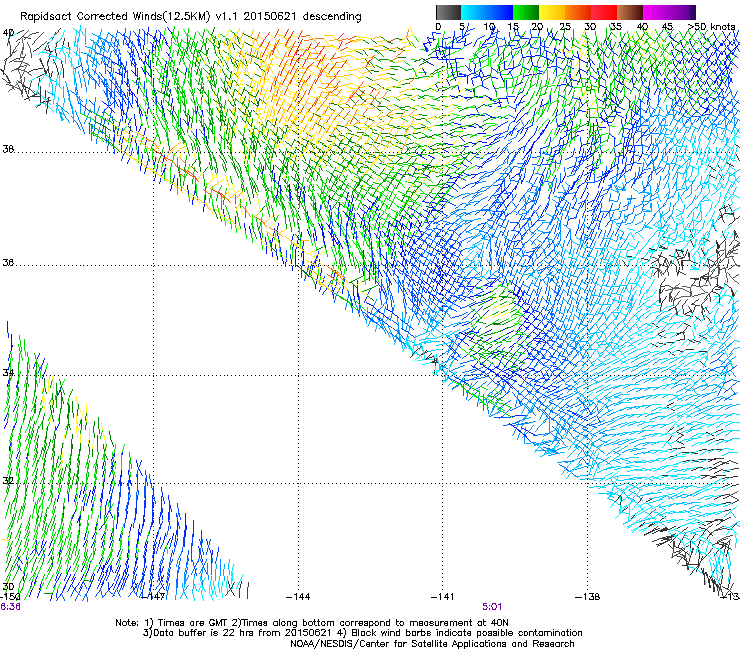Click '35' label under the color scale
740x650 pixels.
click(x=616, y=26)
